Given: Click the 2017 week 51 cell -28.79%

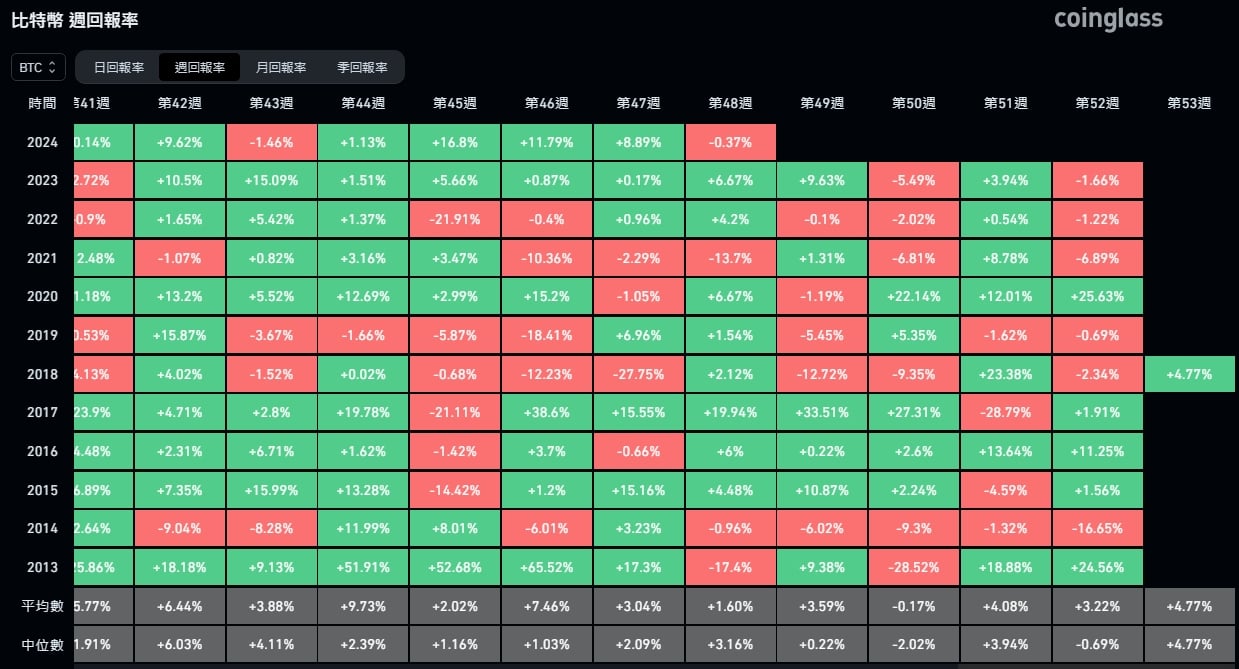Looking at the screenshot, I should point(1005,413).
